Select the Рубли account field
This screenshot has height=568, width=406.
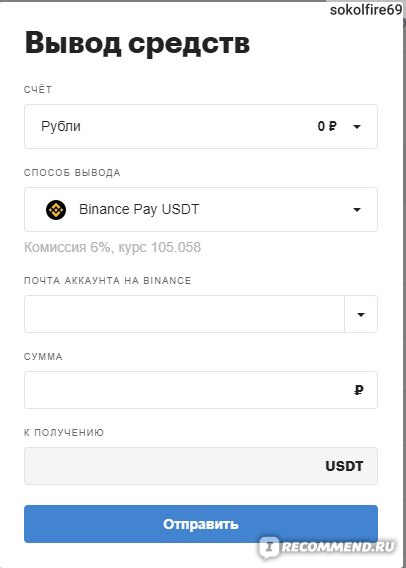201,126
